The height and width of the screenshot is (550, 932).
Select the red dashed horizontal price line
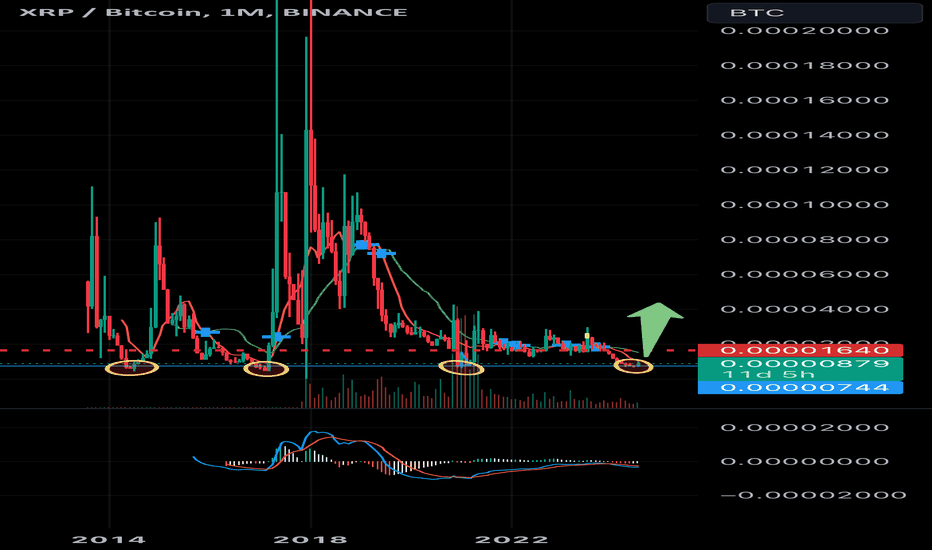(x=348, y=350)
